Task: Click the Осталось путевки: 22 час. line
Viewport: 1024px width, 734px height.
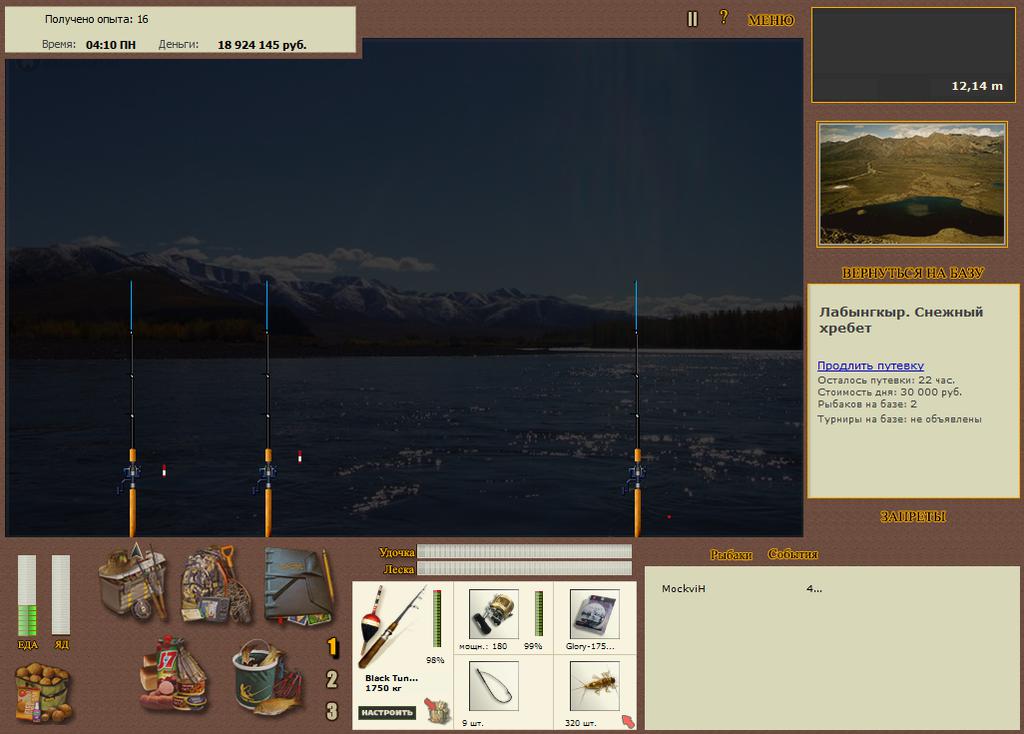Action: click(x=886, y=380)
